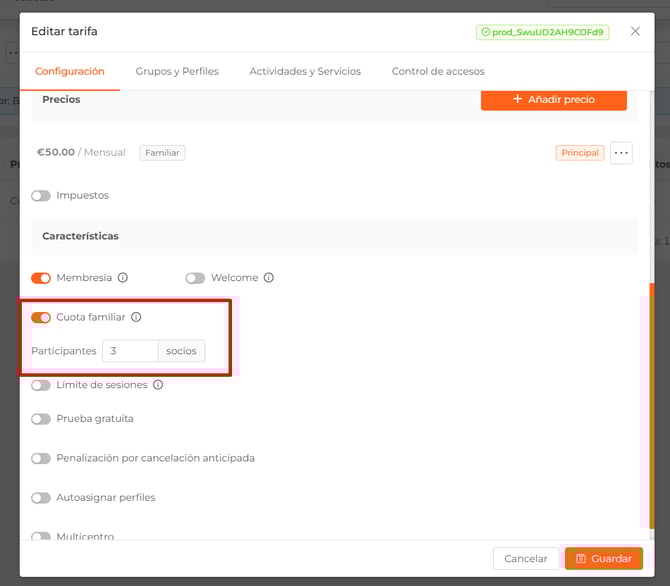Screen dimensions: 670x586
Task: Click the info icon next to Cuota familiar
Action: 136,318
